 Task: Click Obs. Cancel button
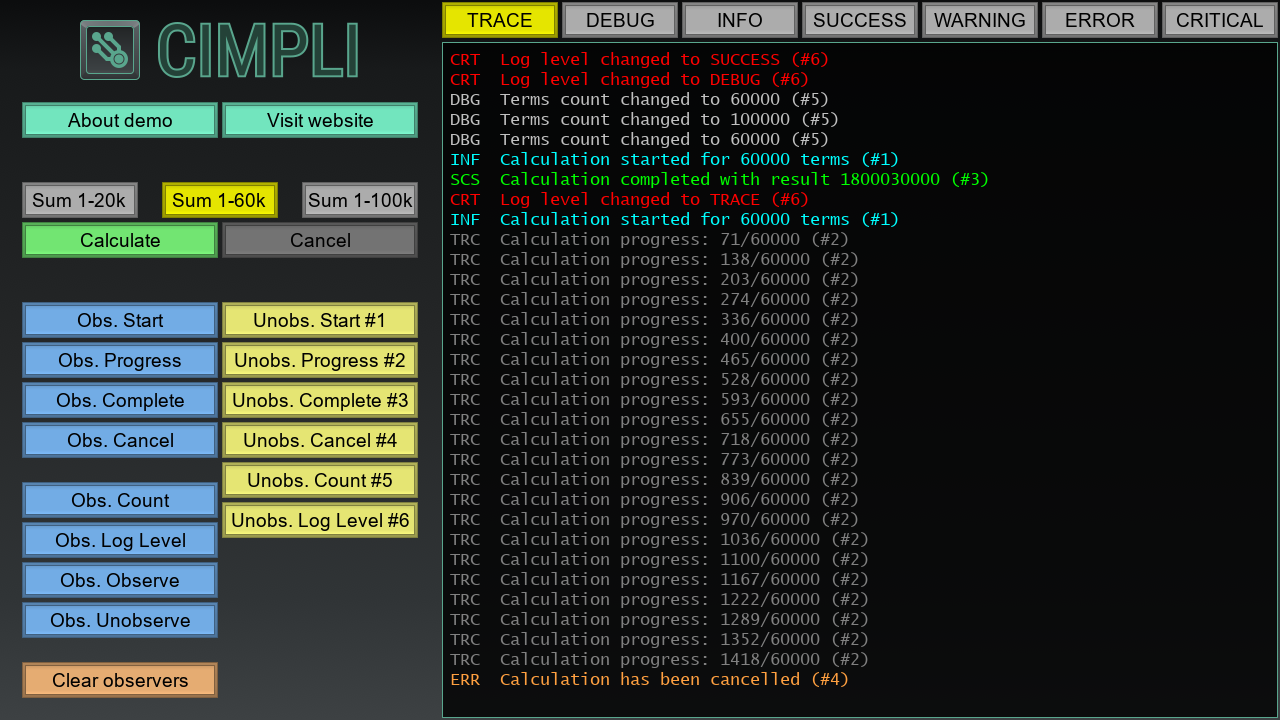[120, 440]
